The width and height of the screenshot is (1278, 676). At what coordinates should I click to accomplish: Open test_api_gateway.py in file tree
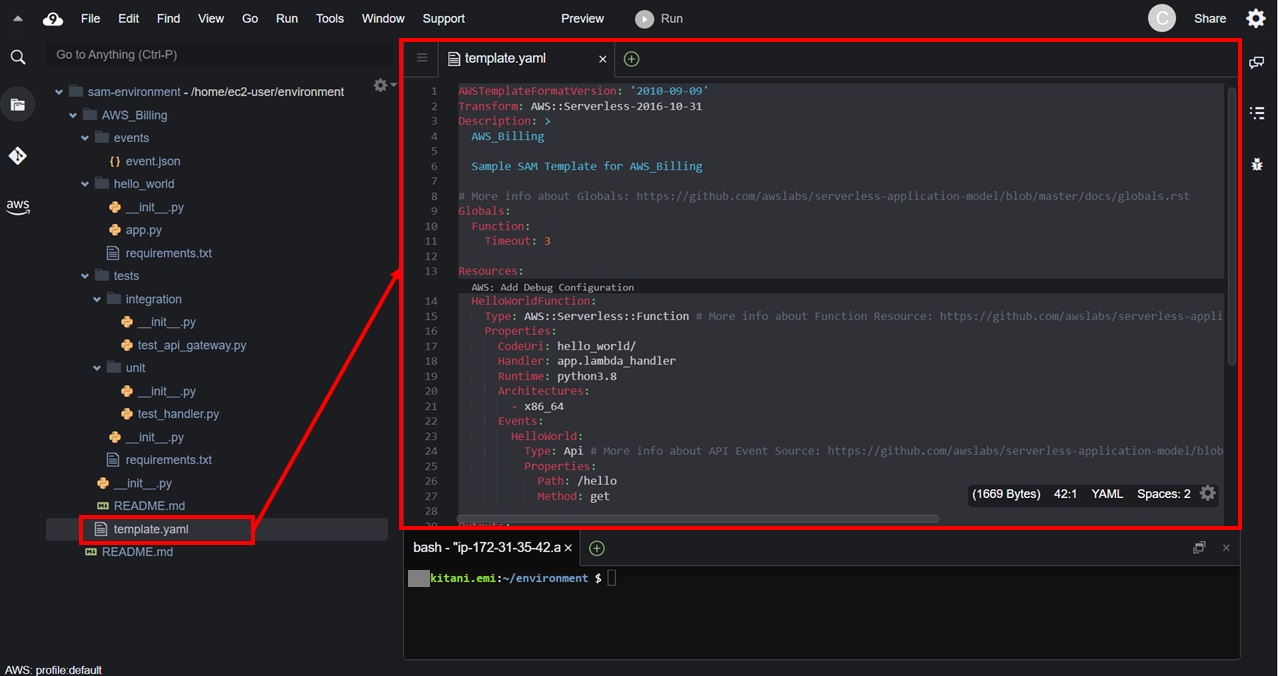(192, 345)
